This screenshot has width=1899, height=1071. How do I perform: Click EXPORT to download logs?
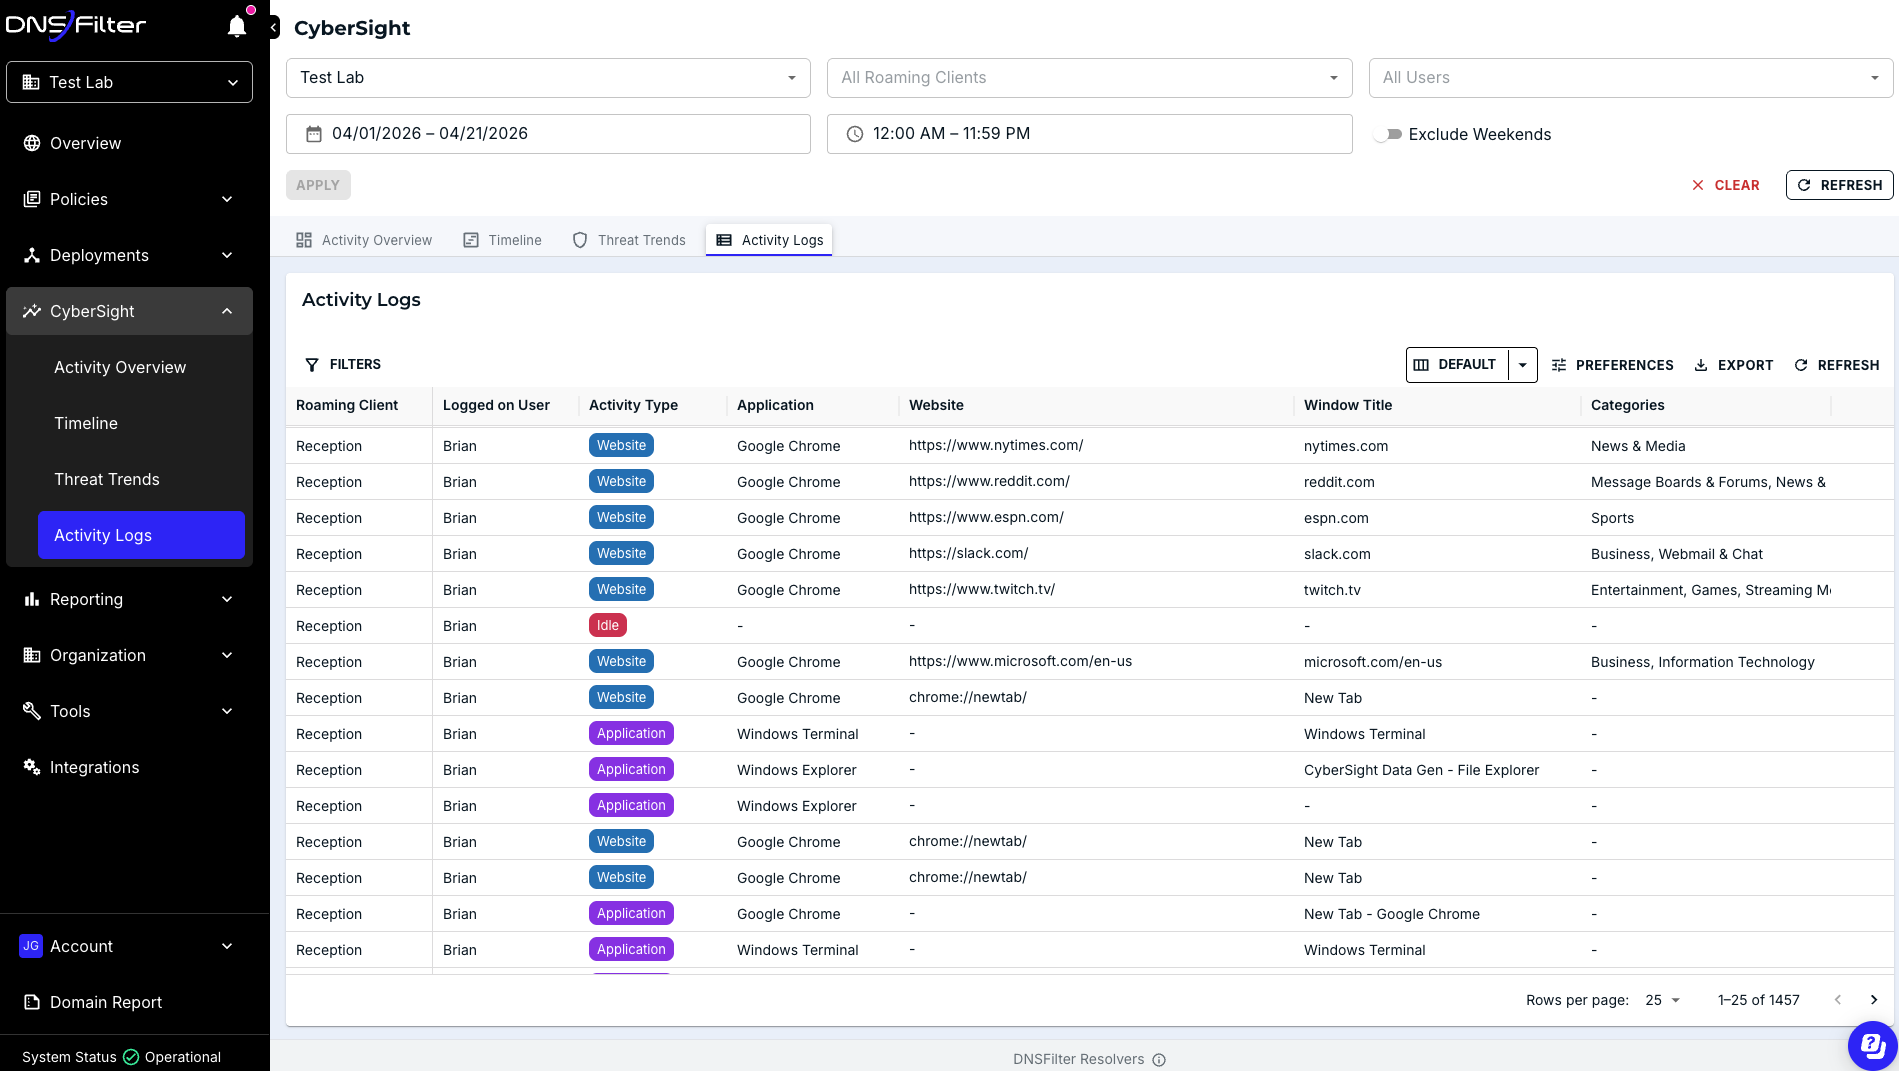coord(1734,365)
